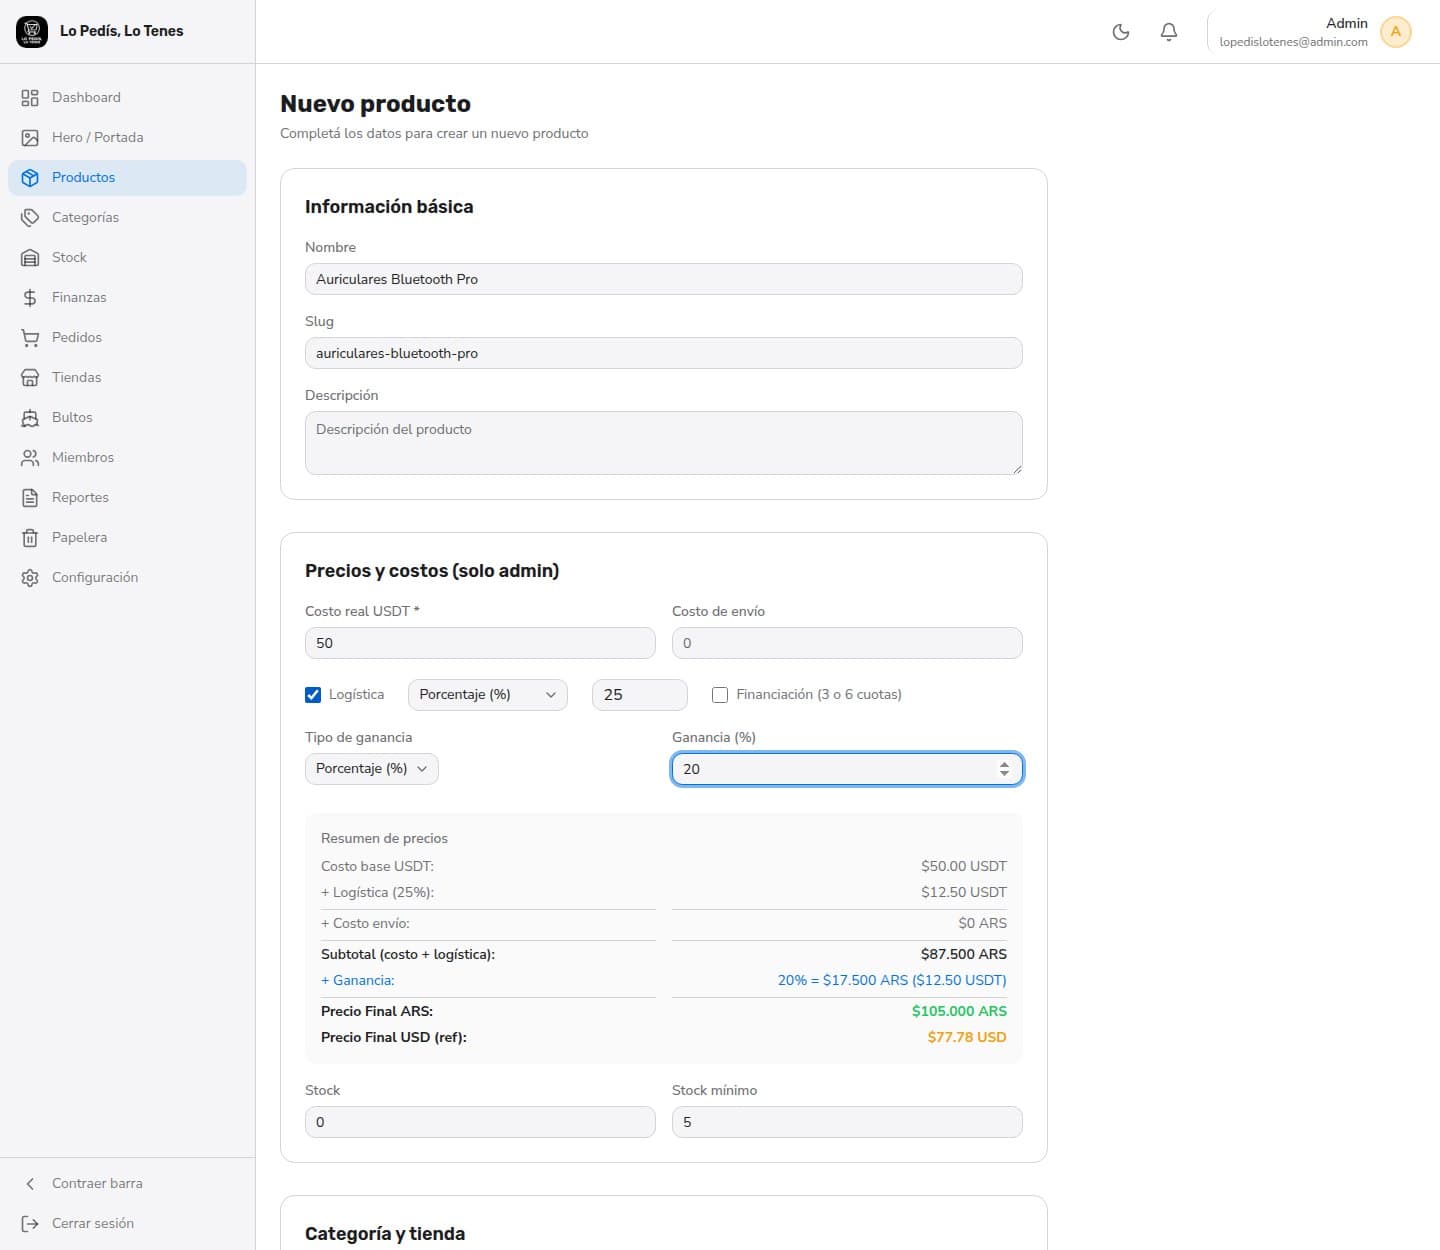Click the Papelera trash icon
The width and height of the screenshot is (1440, 1250).
pos(30,538)
